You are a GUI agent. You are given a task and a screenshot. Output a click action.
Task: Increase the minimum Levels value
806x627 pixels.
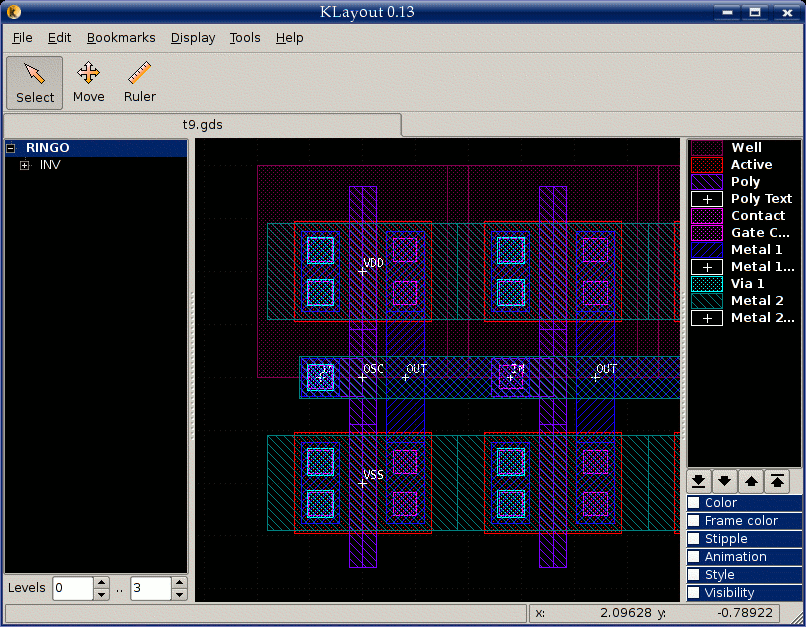point(101,583)
